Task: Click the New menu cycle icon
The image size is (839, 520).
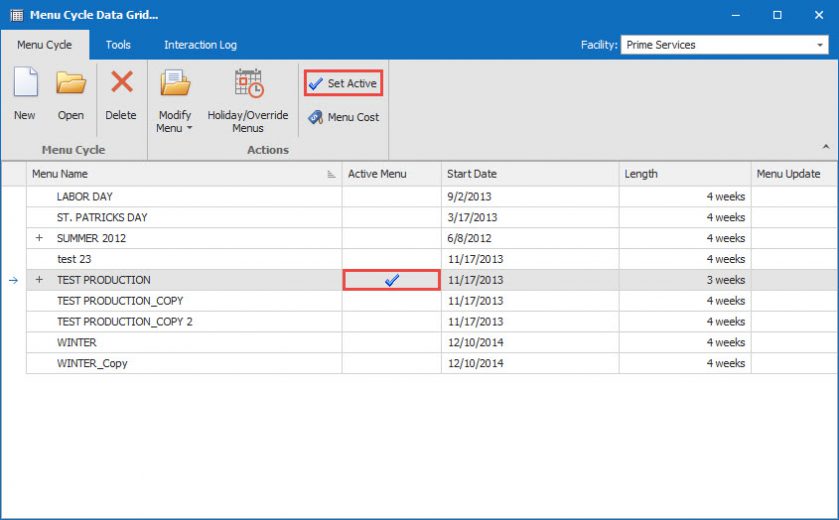Action: pos(25,84)
